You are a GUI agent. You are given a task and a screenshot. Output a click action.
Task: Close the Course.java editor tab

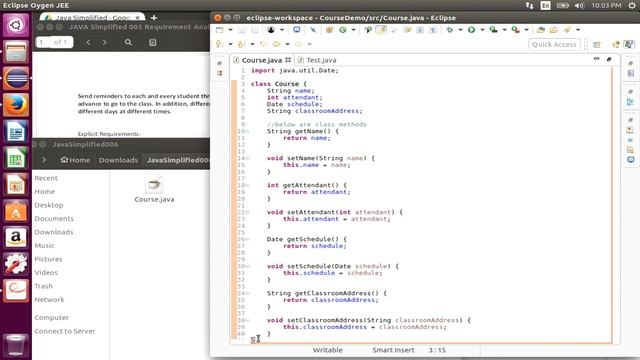coord(288,60)
